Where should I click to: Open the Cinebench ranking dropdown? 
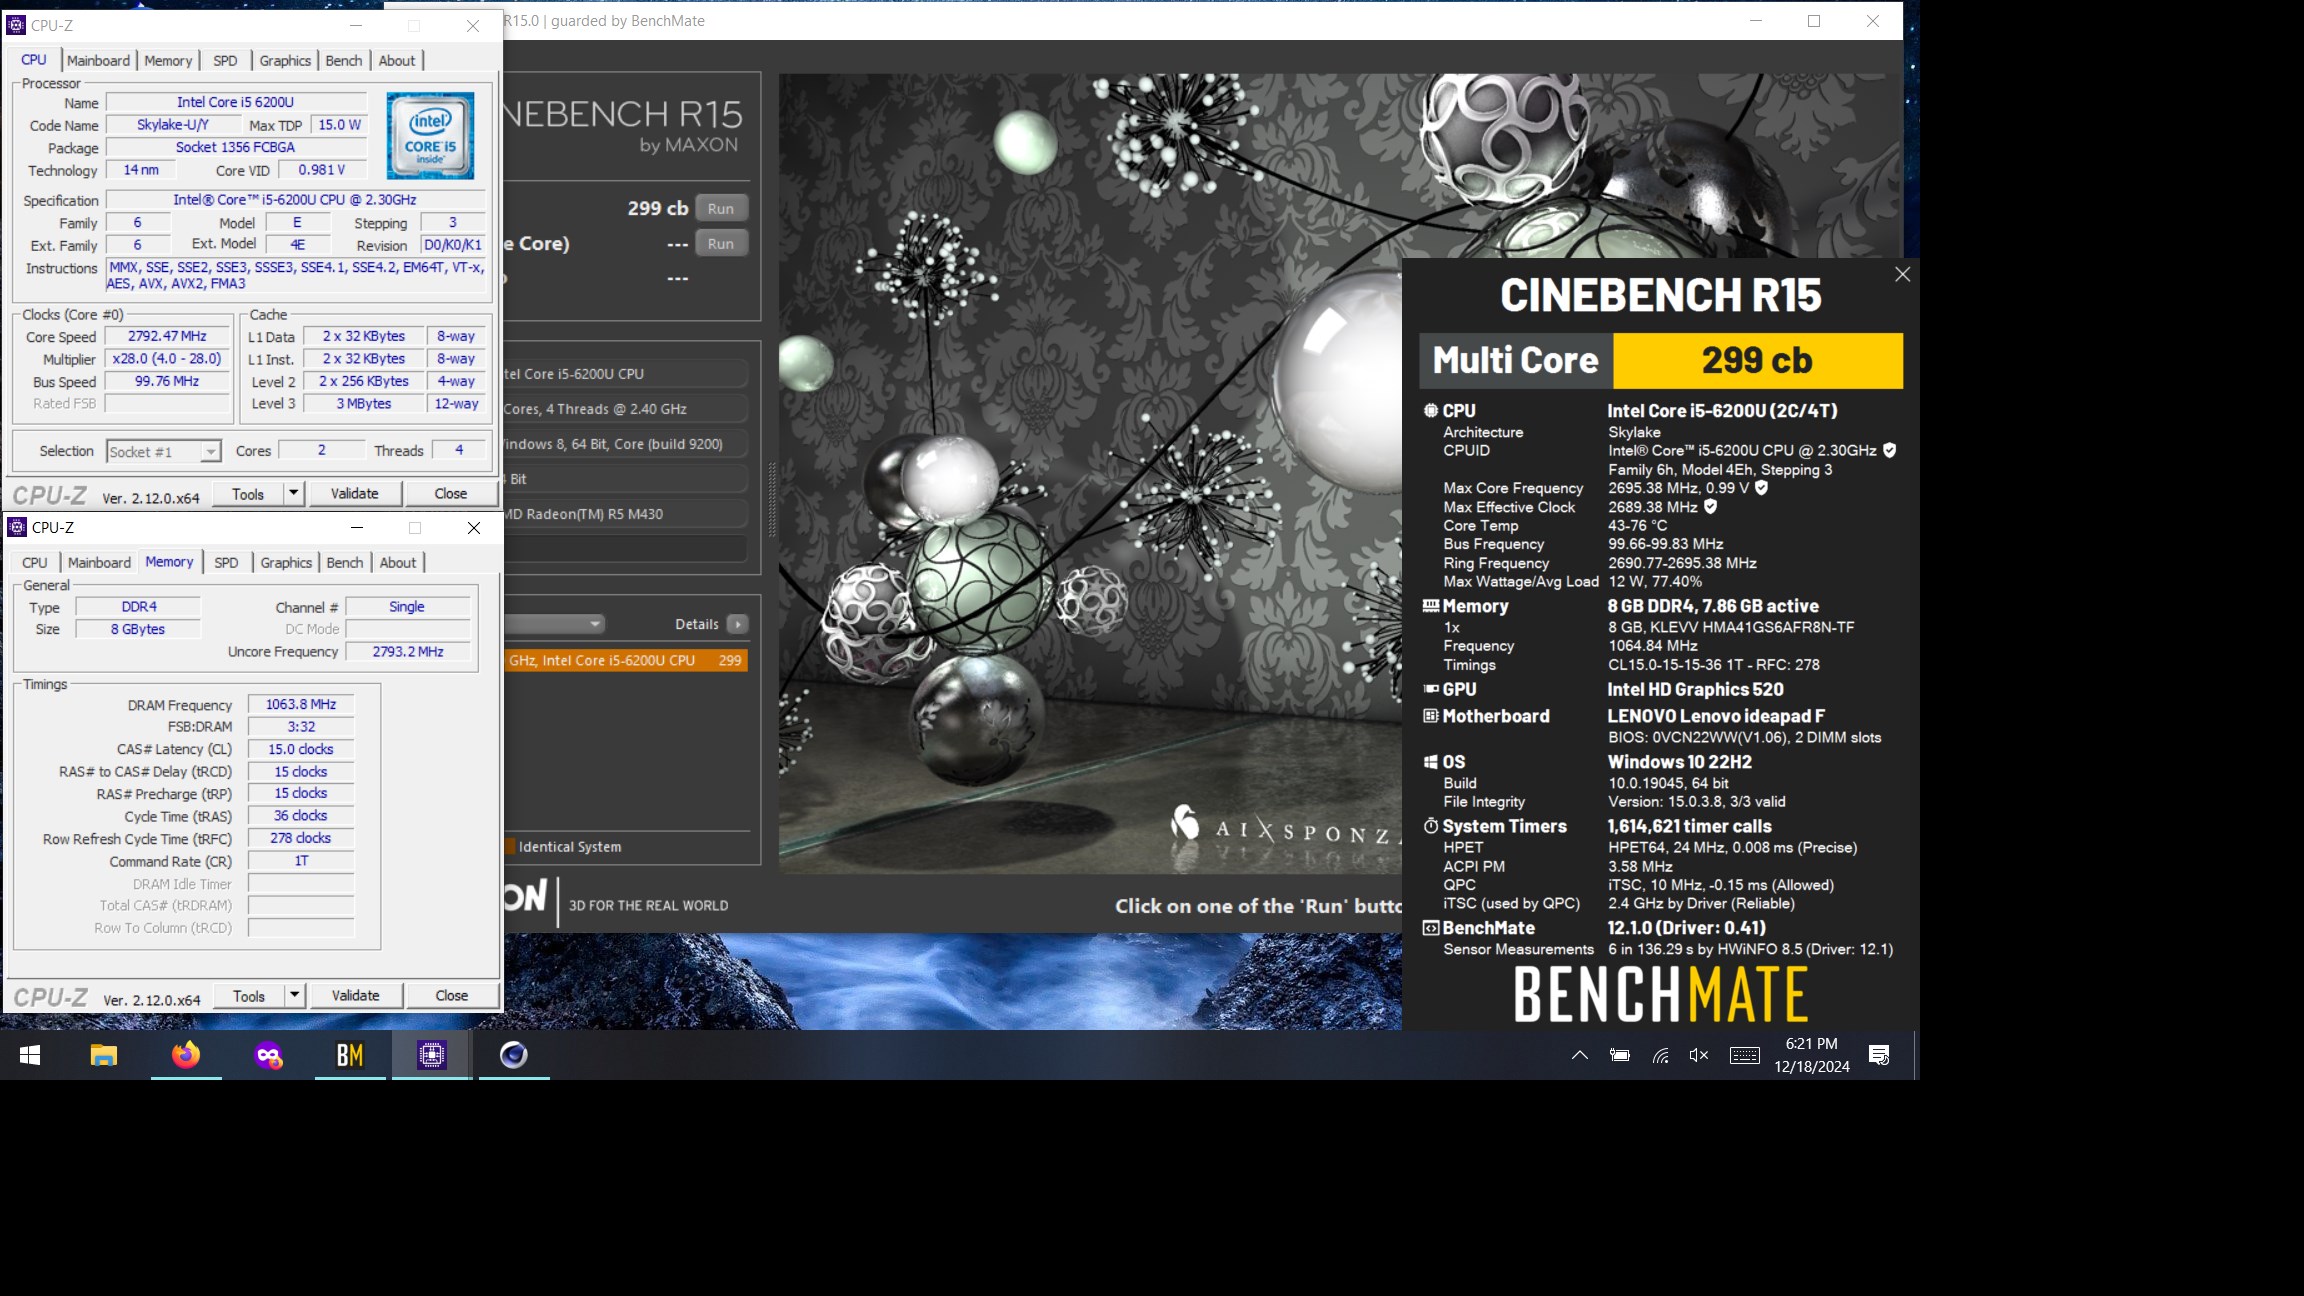pyautogui.click(x=555, y=624)
